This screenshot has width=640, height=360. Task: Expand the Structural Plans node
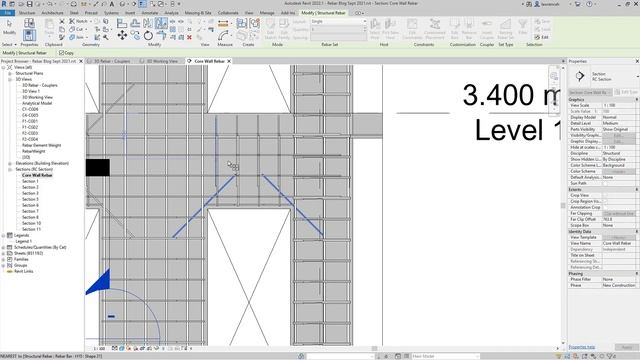click(10, 73)
